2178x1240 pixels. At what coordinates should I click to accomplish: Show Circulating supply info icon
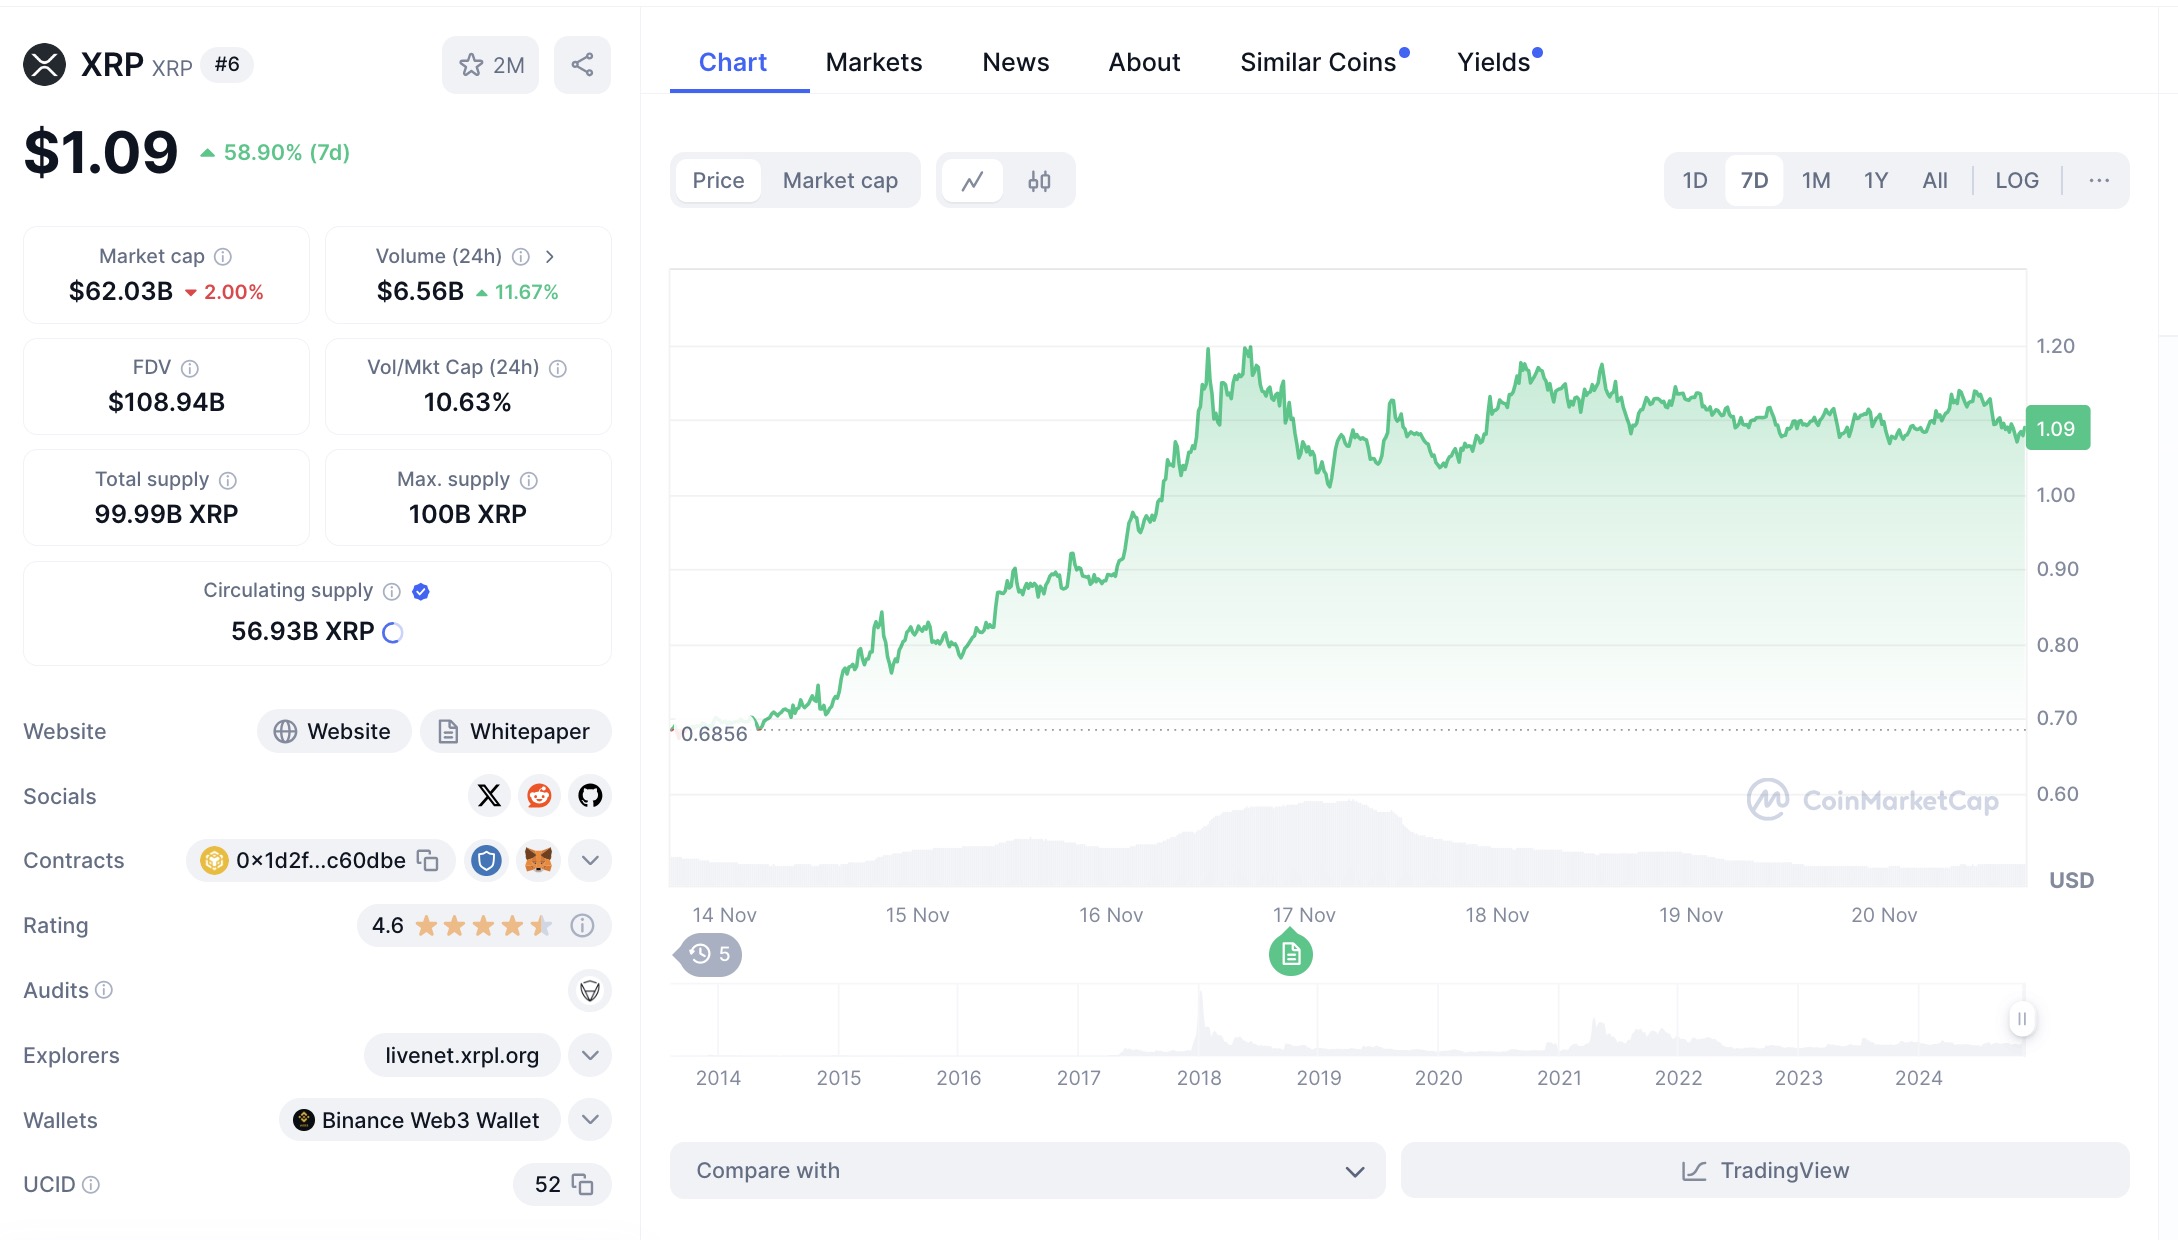[392, 591]
